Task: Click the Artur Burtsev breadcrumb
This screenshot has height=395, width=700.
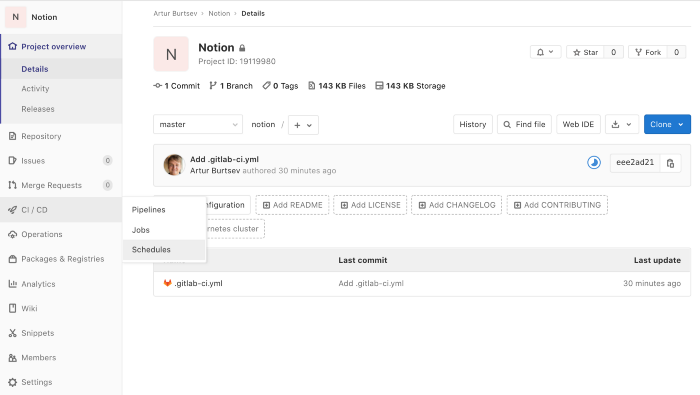Action: (x=175, y=13)
